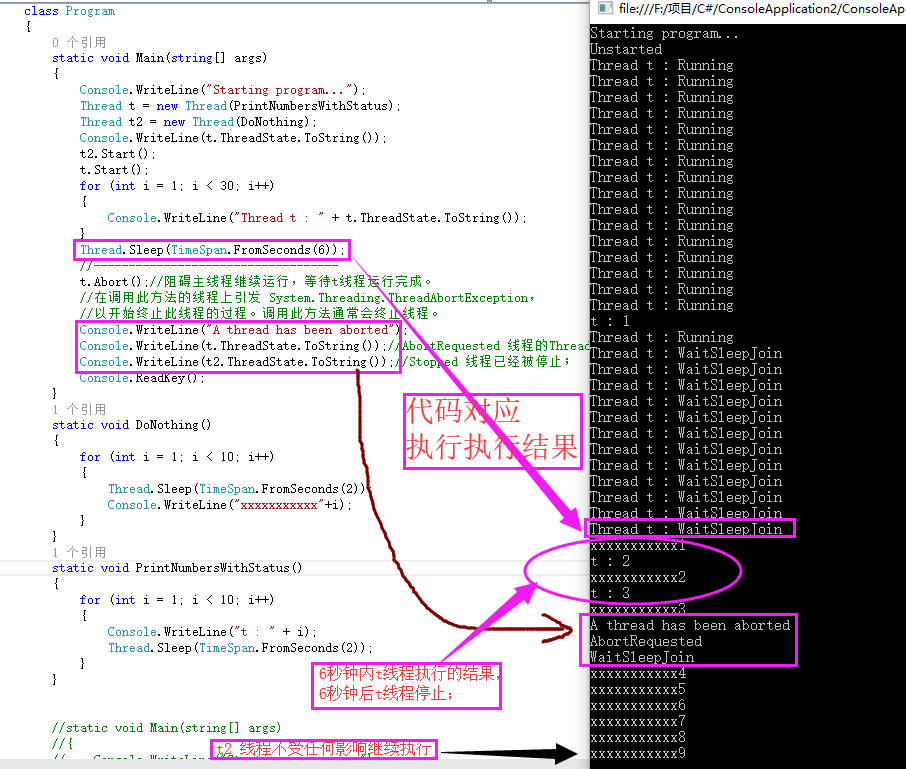Open the '0 个引用' code lens above Main

click(79, 42)
